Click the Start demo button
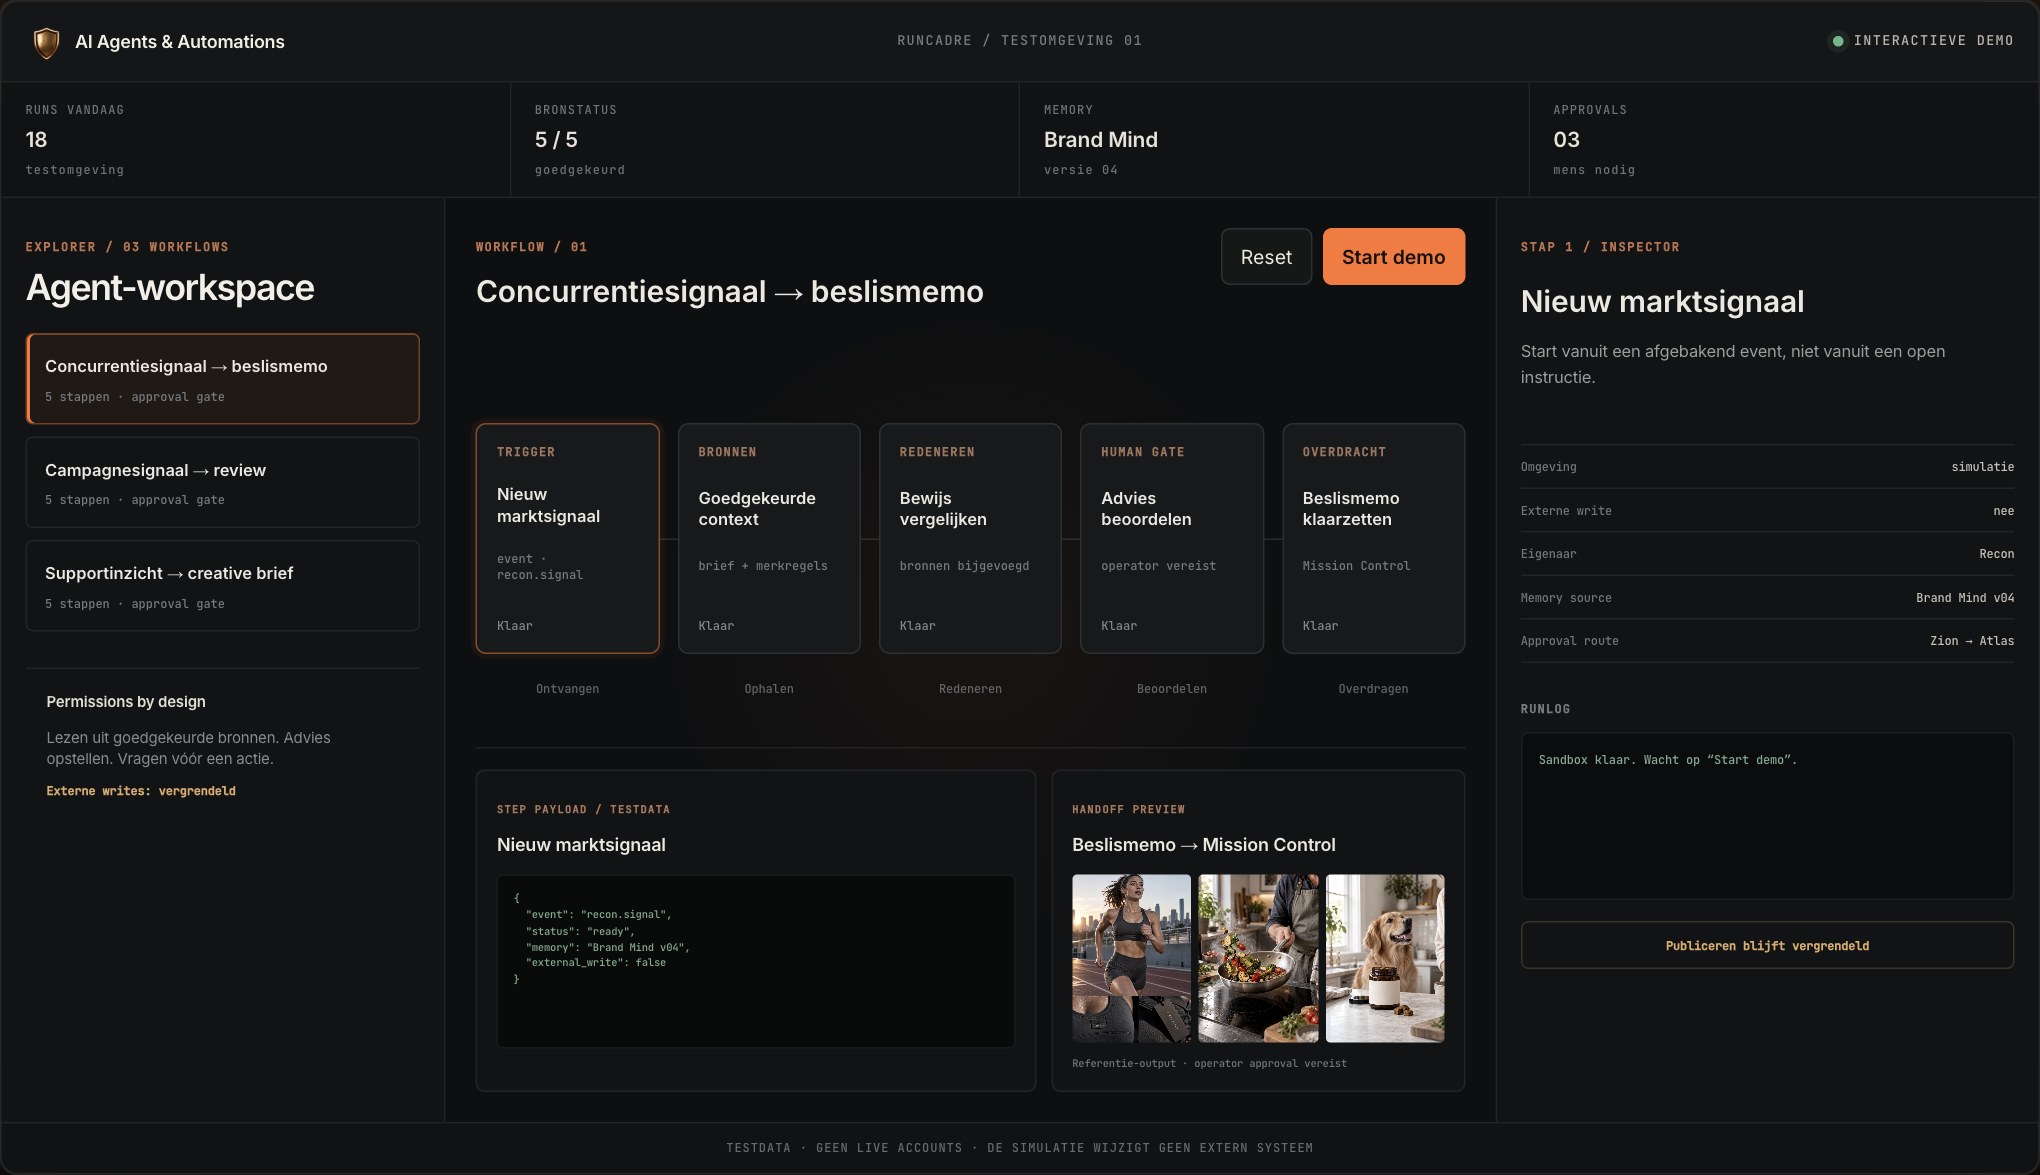This screenshot has width=2040, height=1175. tap(1393, 257)
